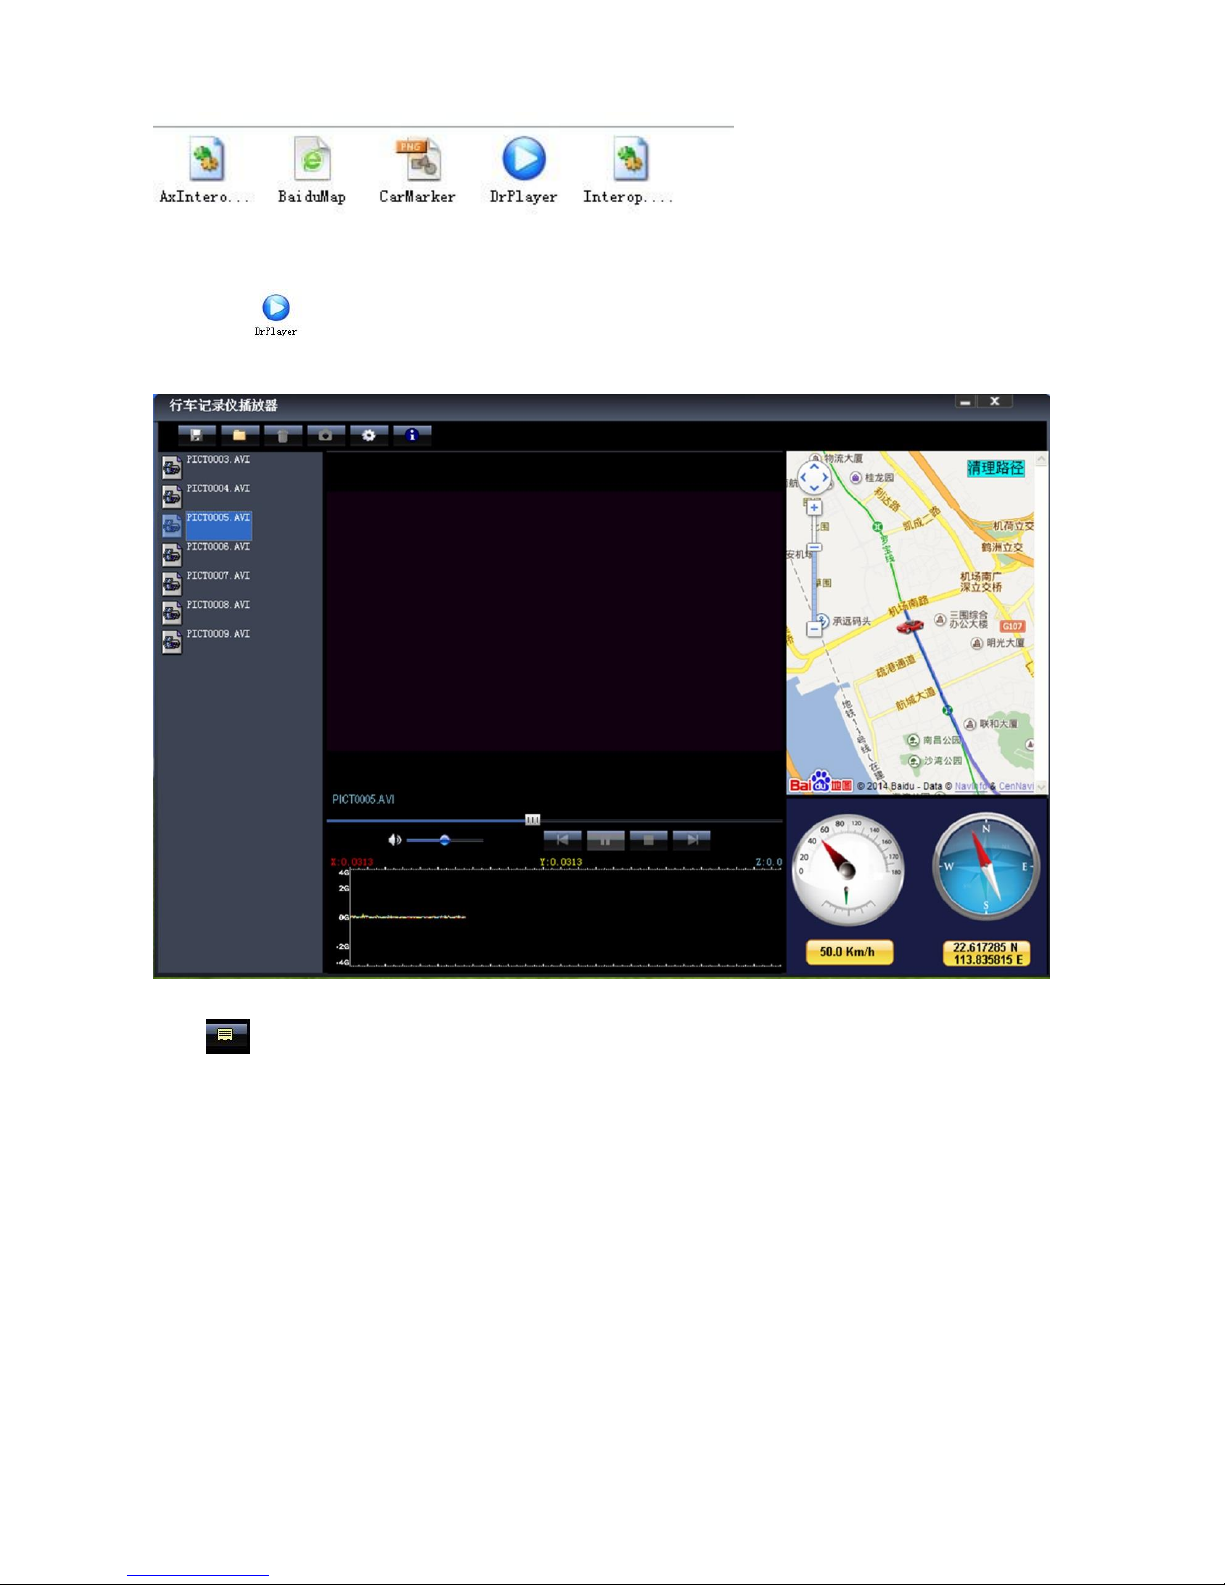Select the PICT0009.AVI file name
The width and height of the screenshot is (1225, 1585).
(x=218, y=634)
